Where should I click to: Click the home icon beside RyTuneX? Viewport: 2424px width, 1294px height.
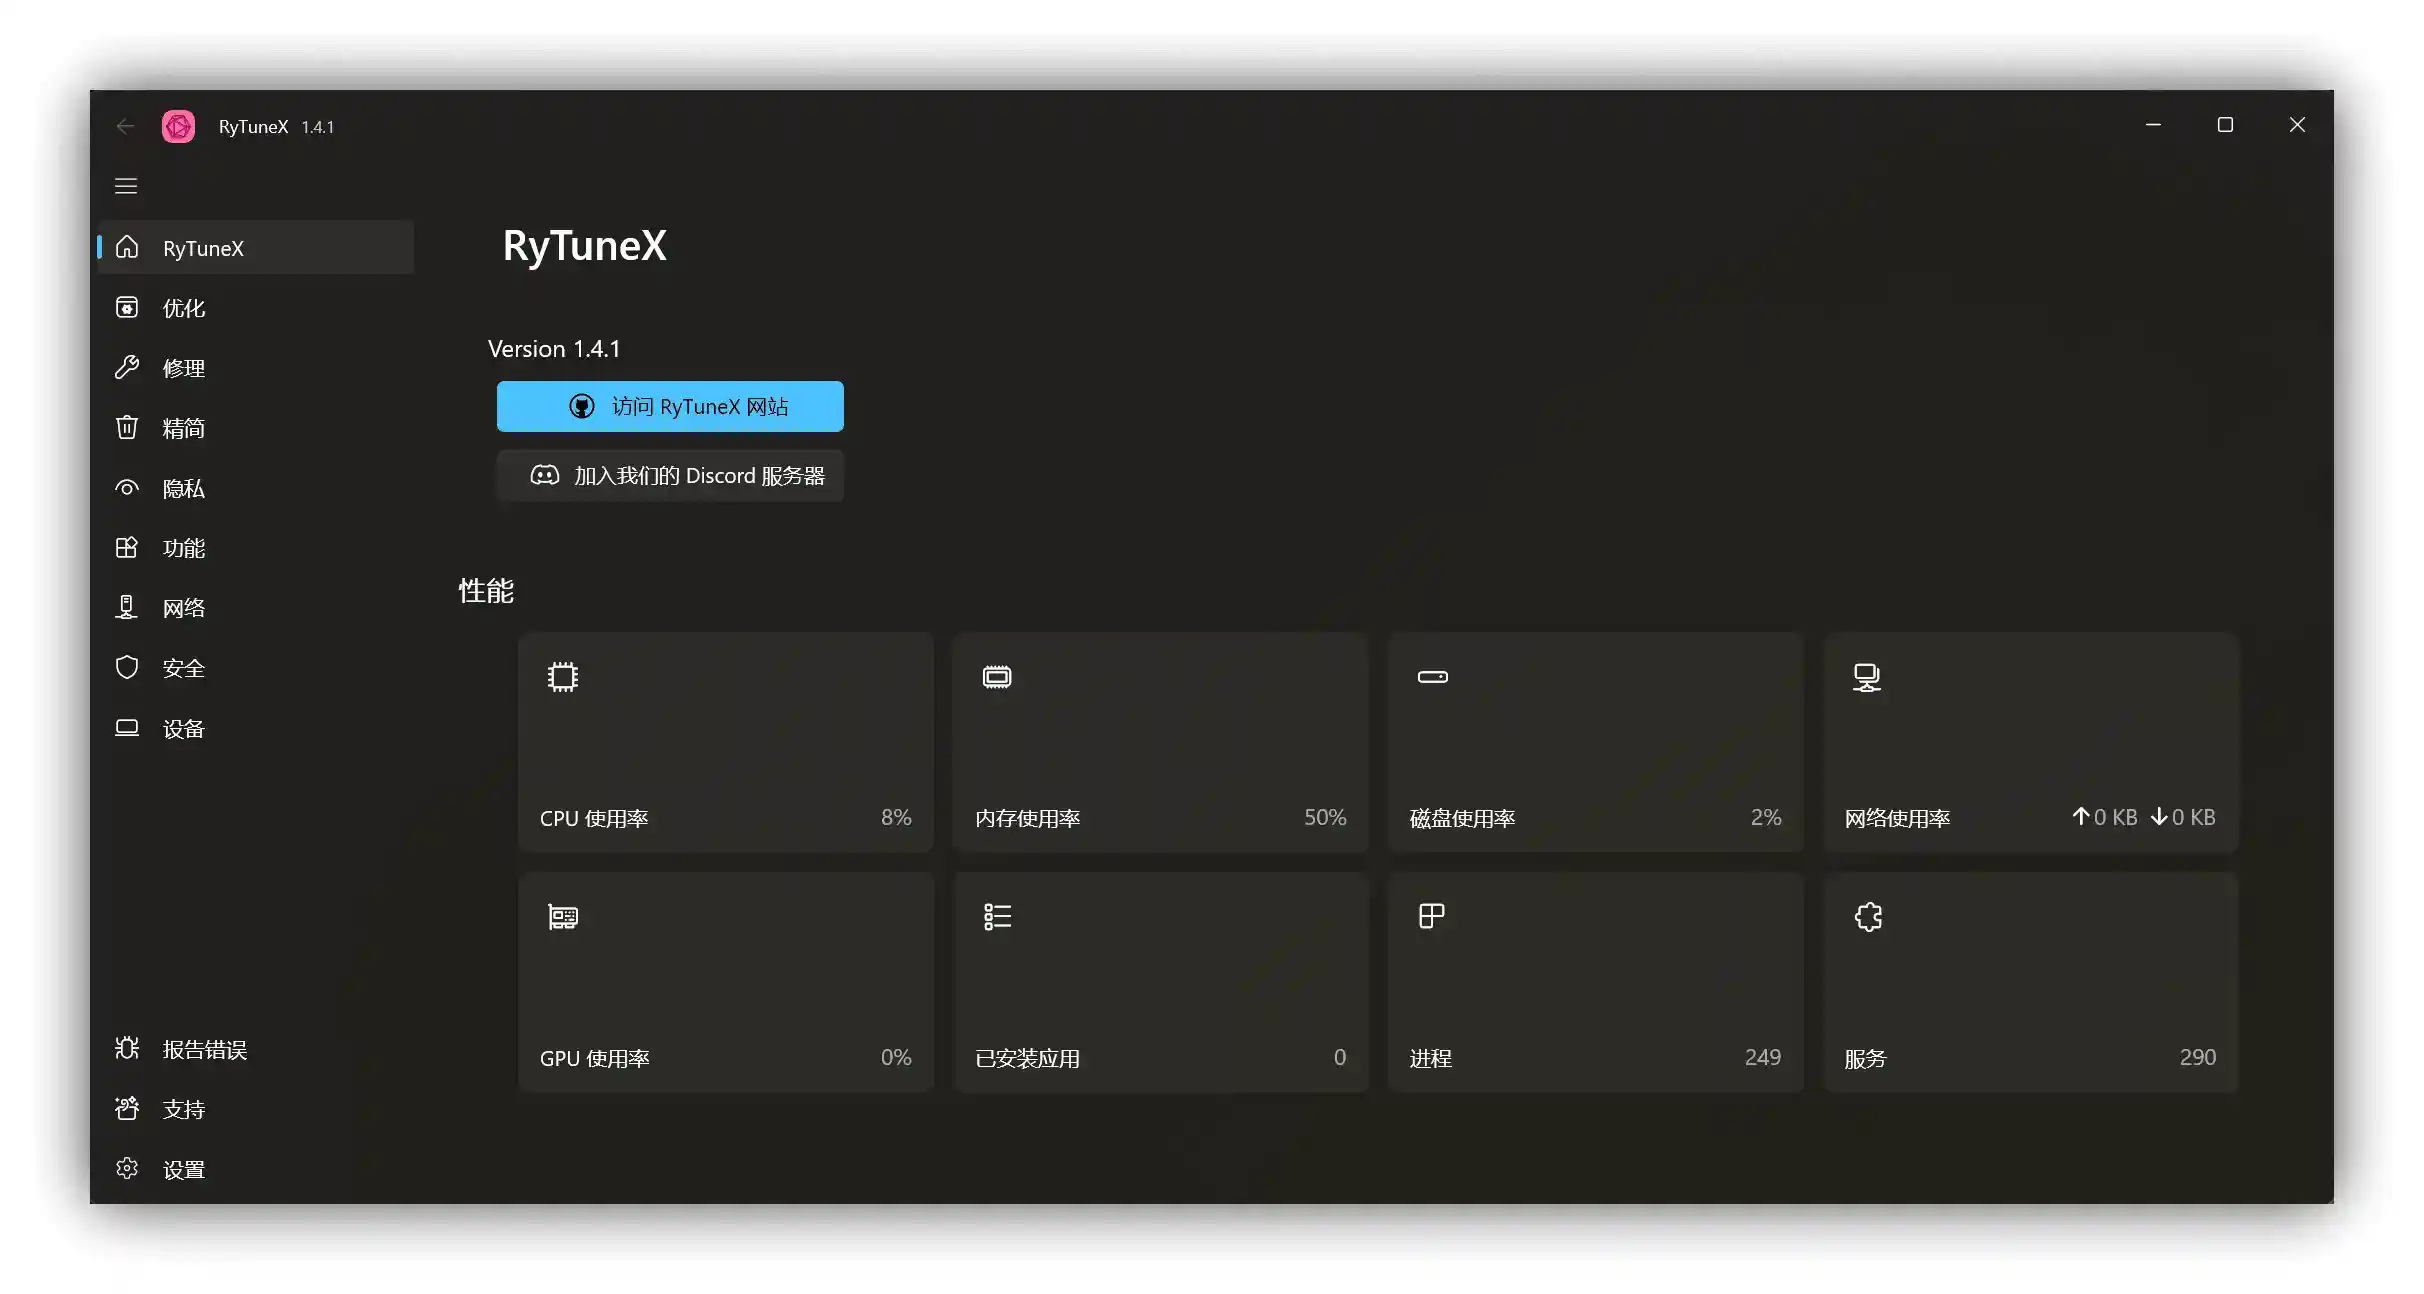pyautogui.click(x=127, y=247)
